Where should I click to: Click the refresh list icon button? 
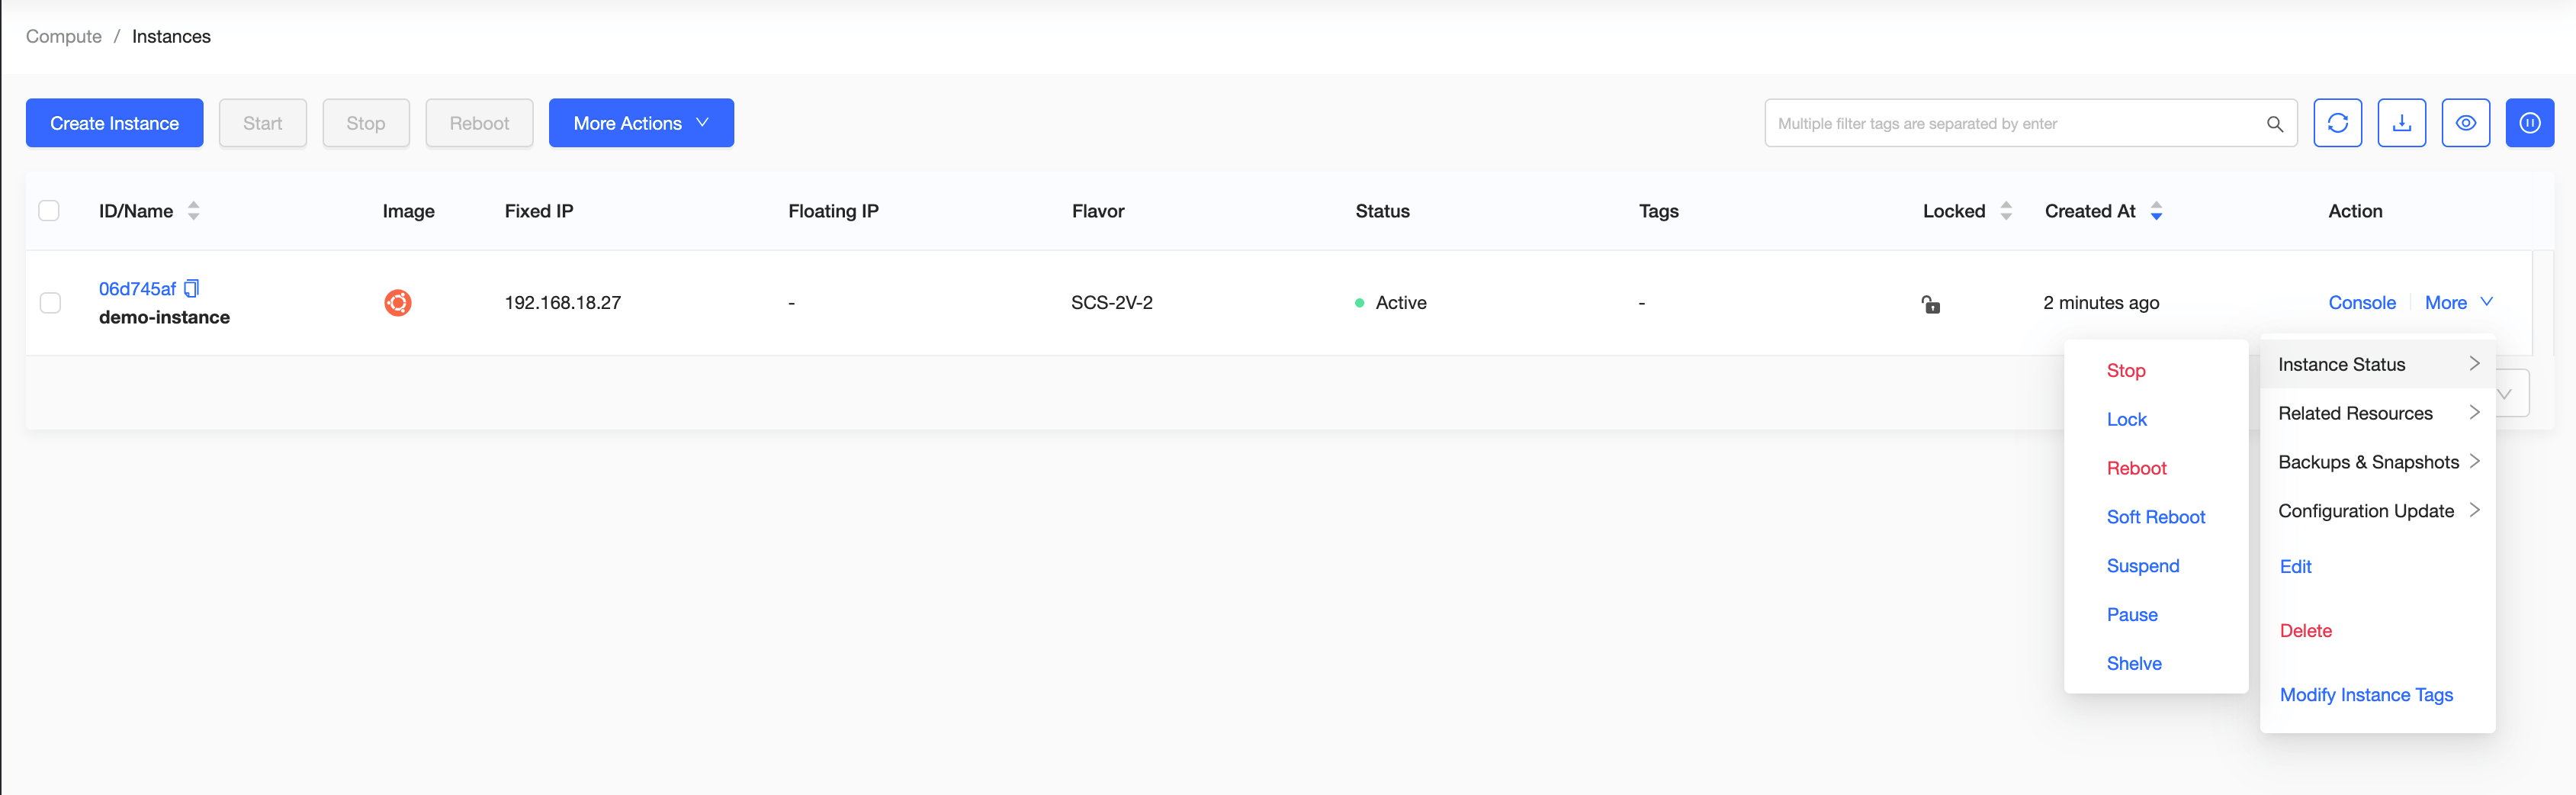coord(2337,123)
